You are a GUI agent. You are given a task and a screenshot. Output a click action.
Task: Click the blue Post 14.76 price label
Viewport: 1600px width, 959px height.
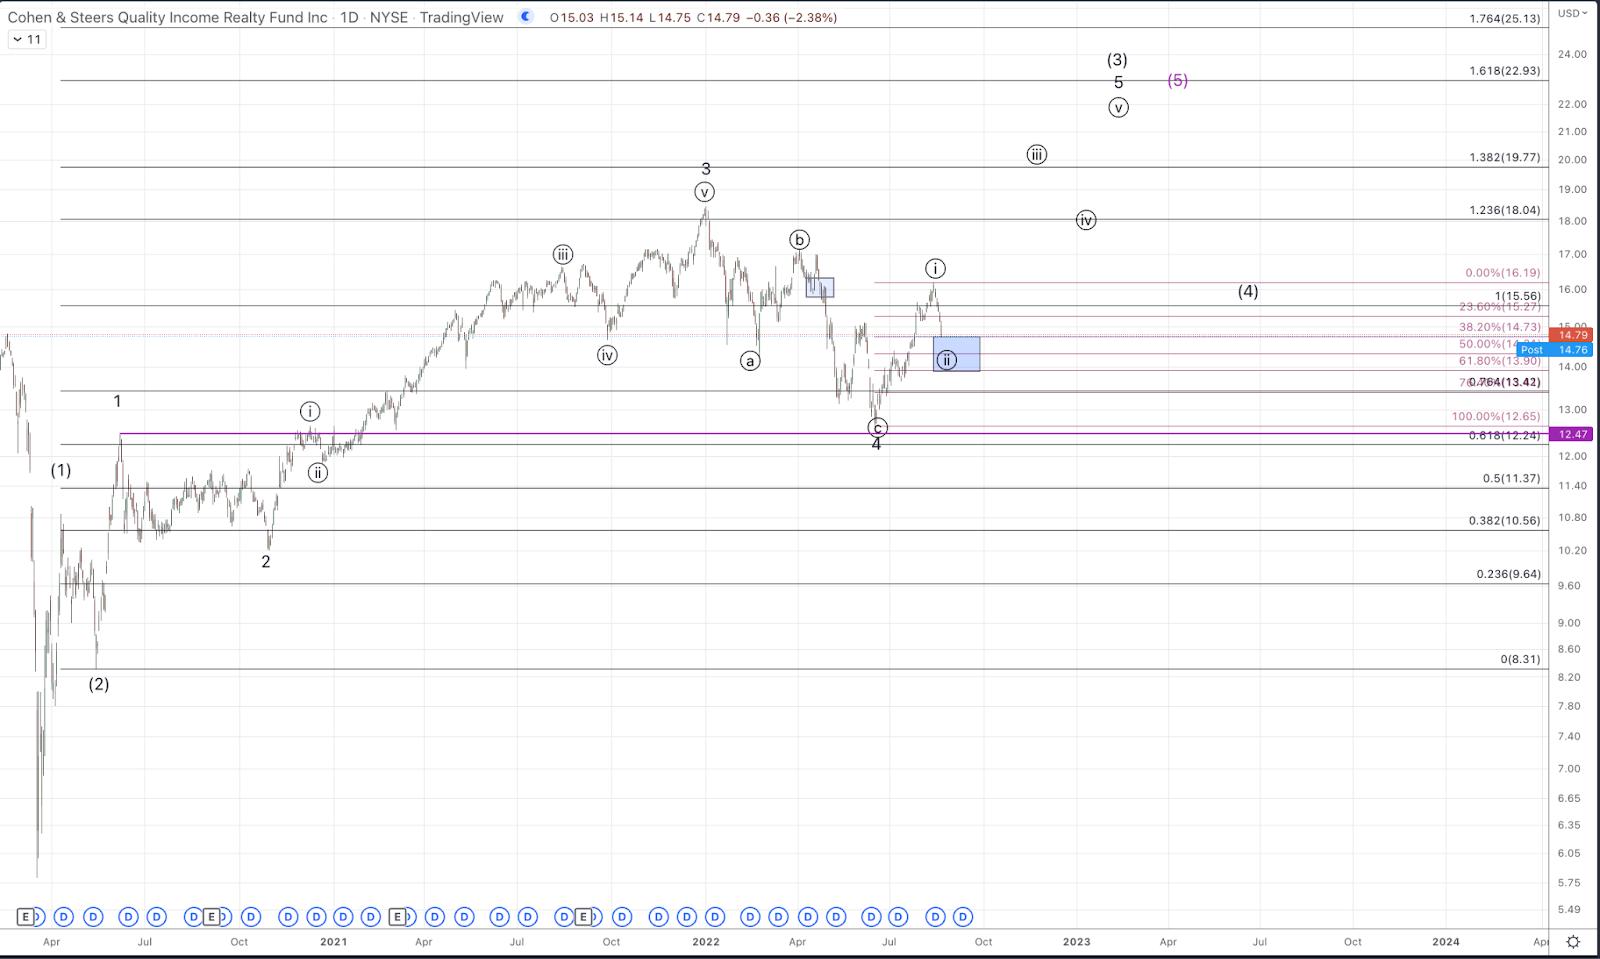pos(1555,350)
